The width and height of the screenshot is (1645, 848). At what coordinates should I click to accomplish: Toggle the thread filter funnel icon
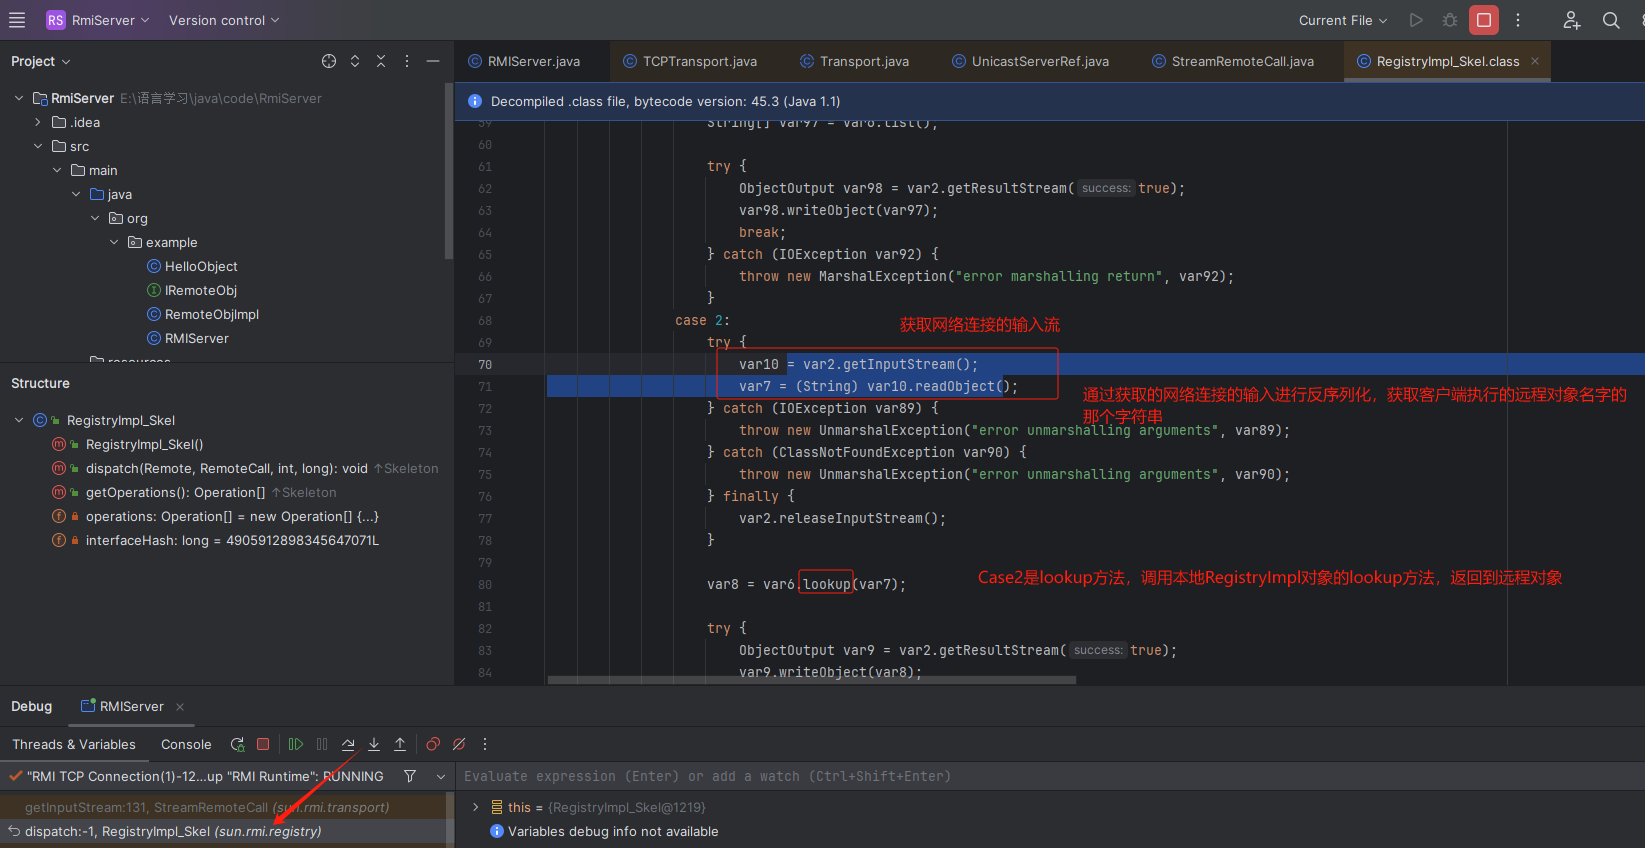(410, 776)
